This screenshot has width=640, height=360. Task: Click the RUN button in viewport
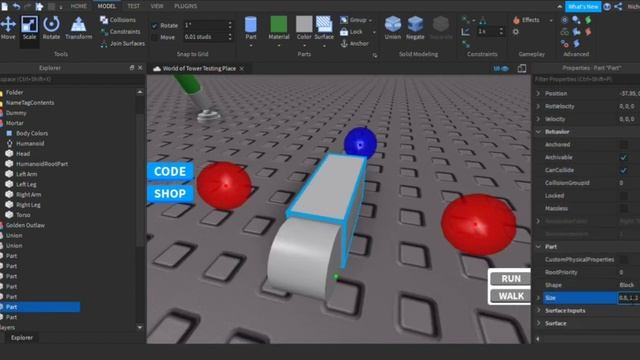(511, 278)
